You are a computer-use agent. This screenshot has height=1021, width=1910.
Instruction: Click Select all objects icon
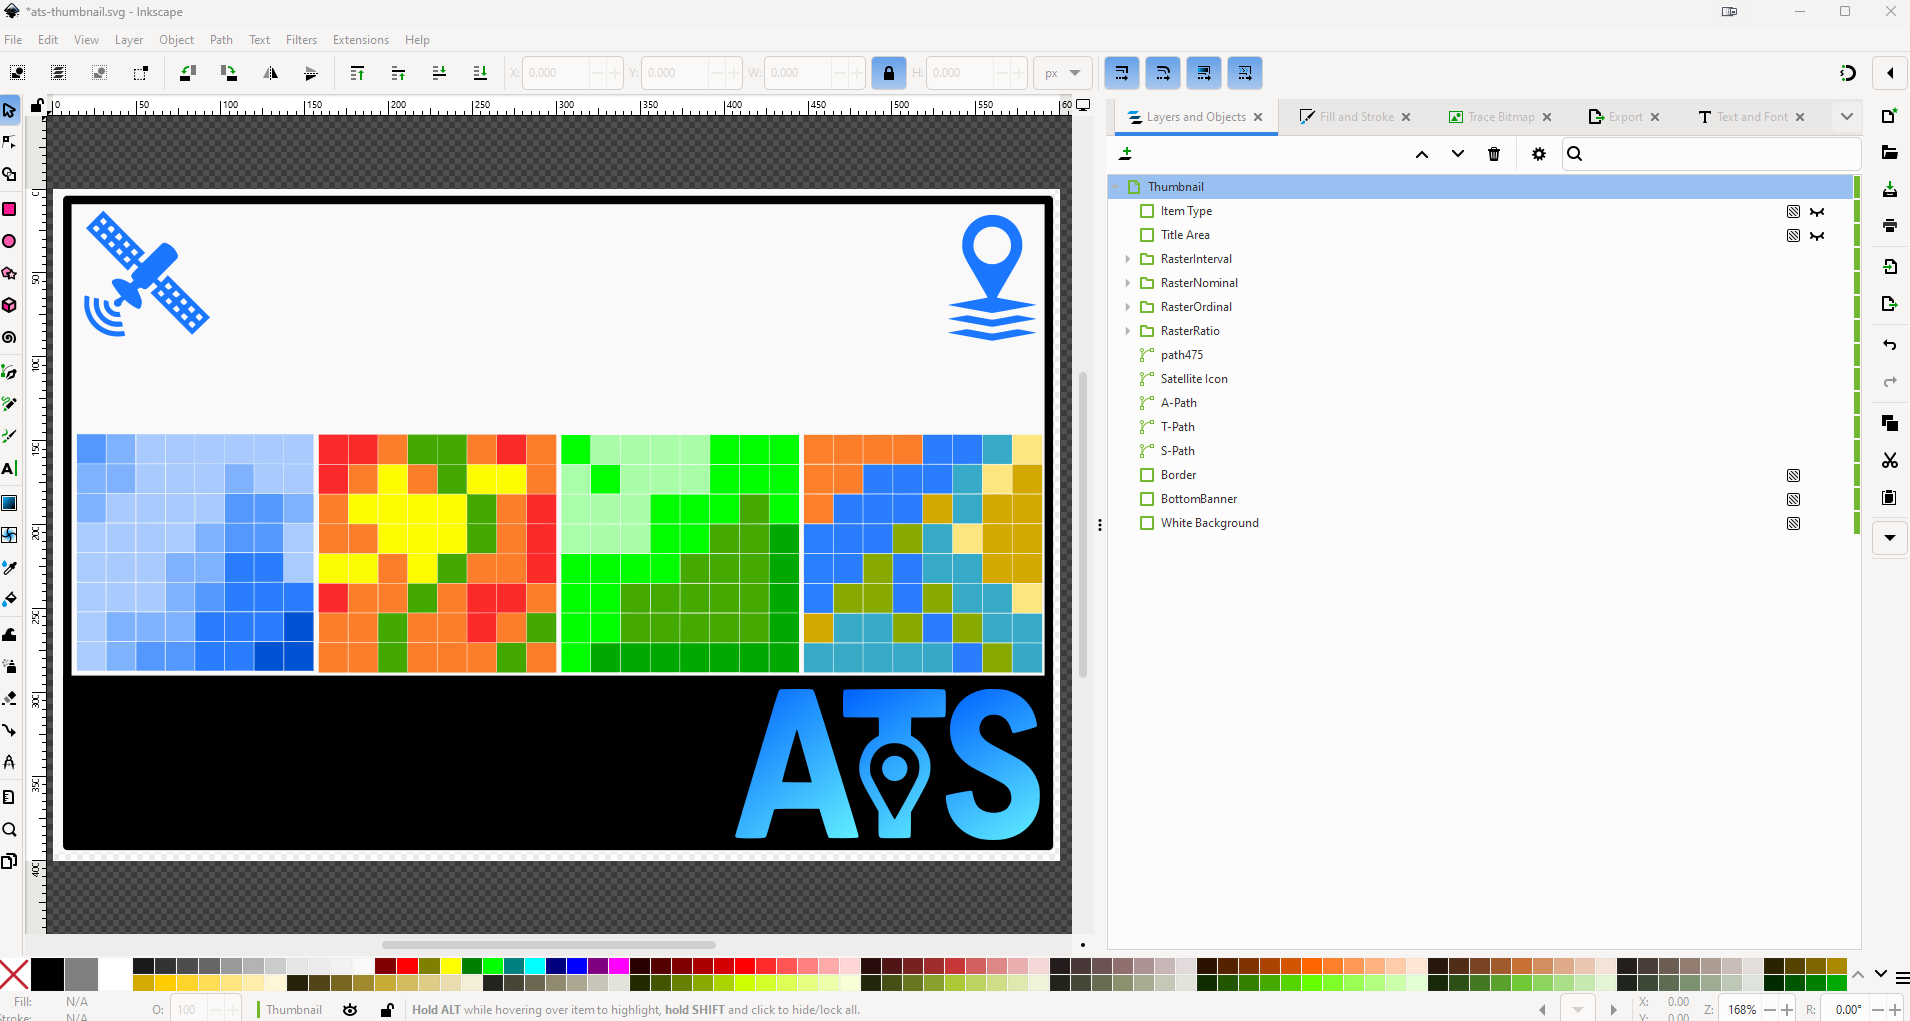click(x=17, y=73)
